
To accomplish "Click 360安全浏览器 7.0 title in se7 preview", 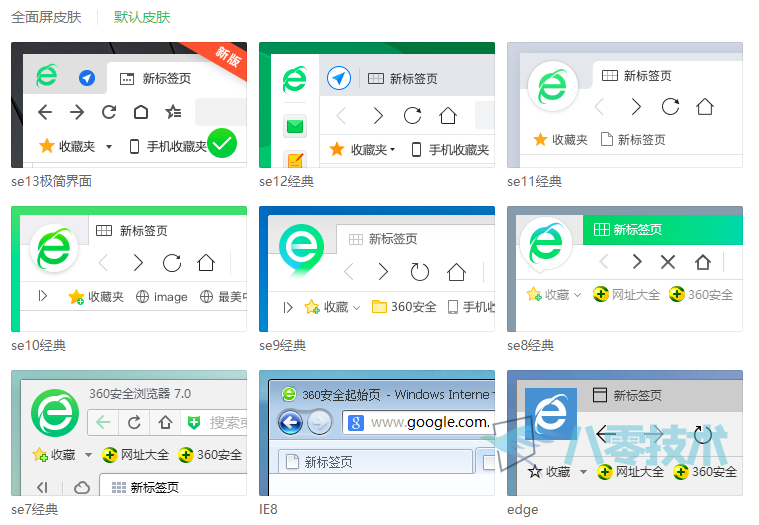I will click(140, 394).
